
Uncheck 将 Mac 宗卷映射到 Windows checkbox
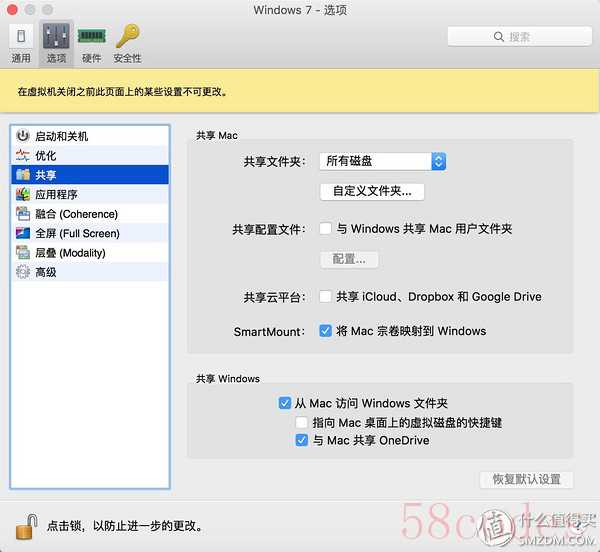(326, 331)
